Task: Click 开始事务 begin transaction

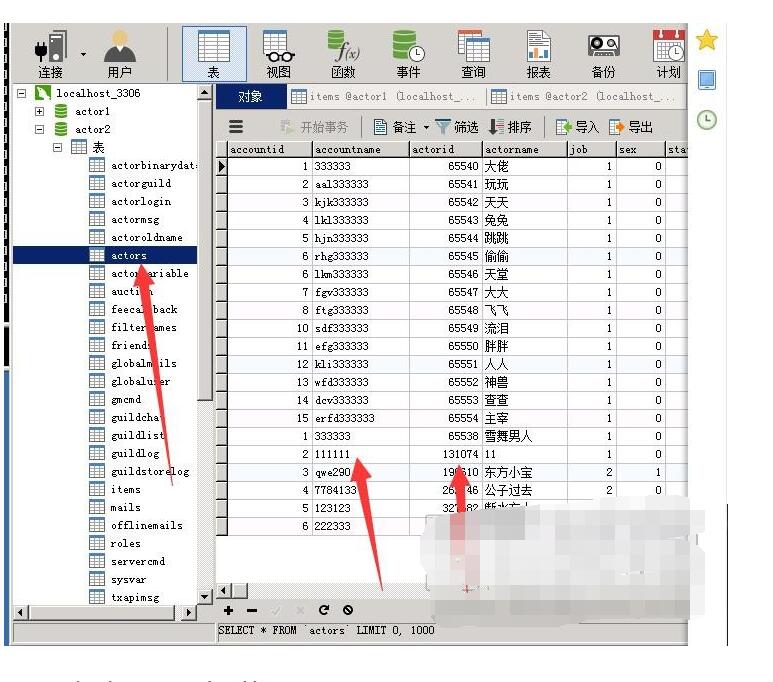Action: 314,127
